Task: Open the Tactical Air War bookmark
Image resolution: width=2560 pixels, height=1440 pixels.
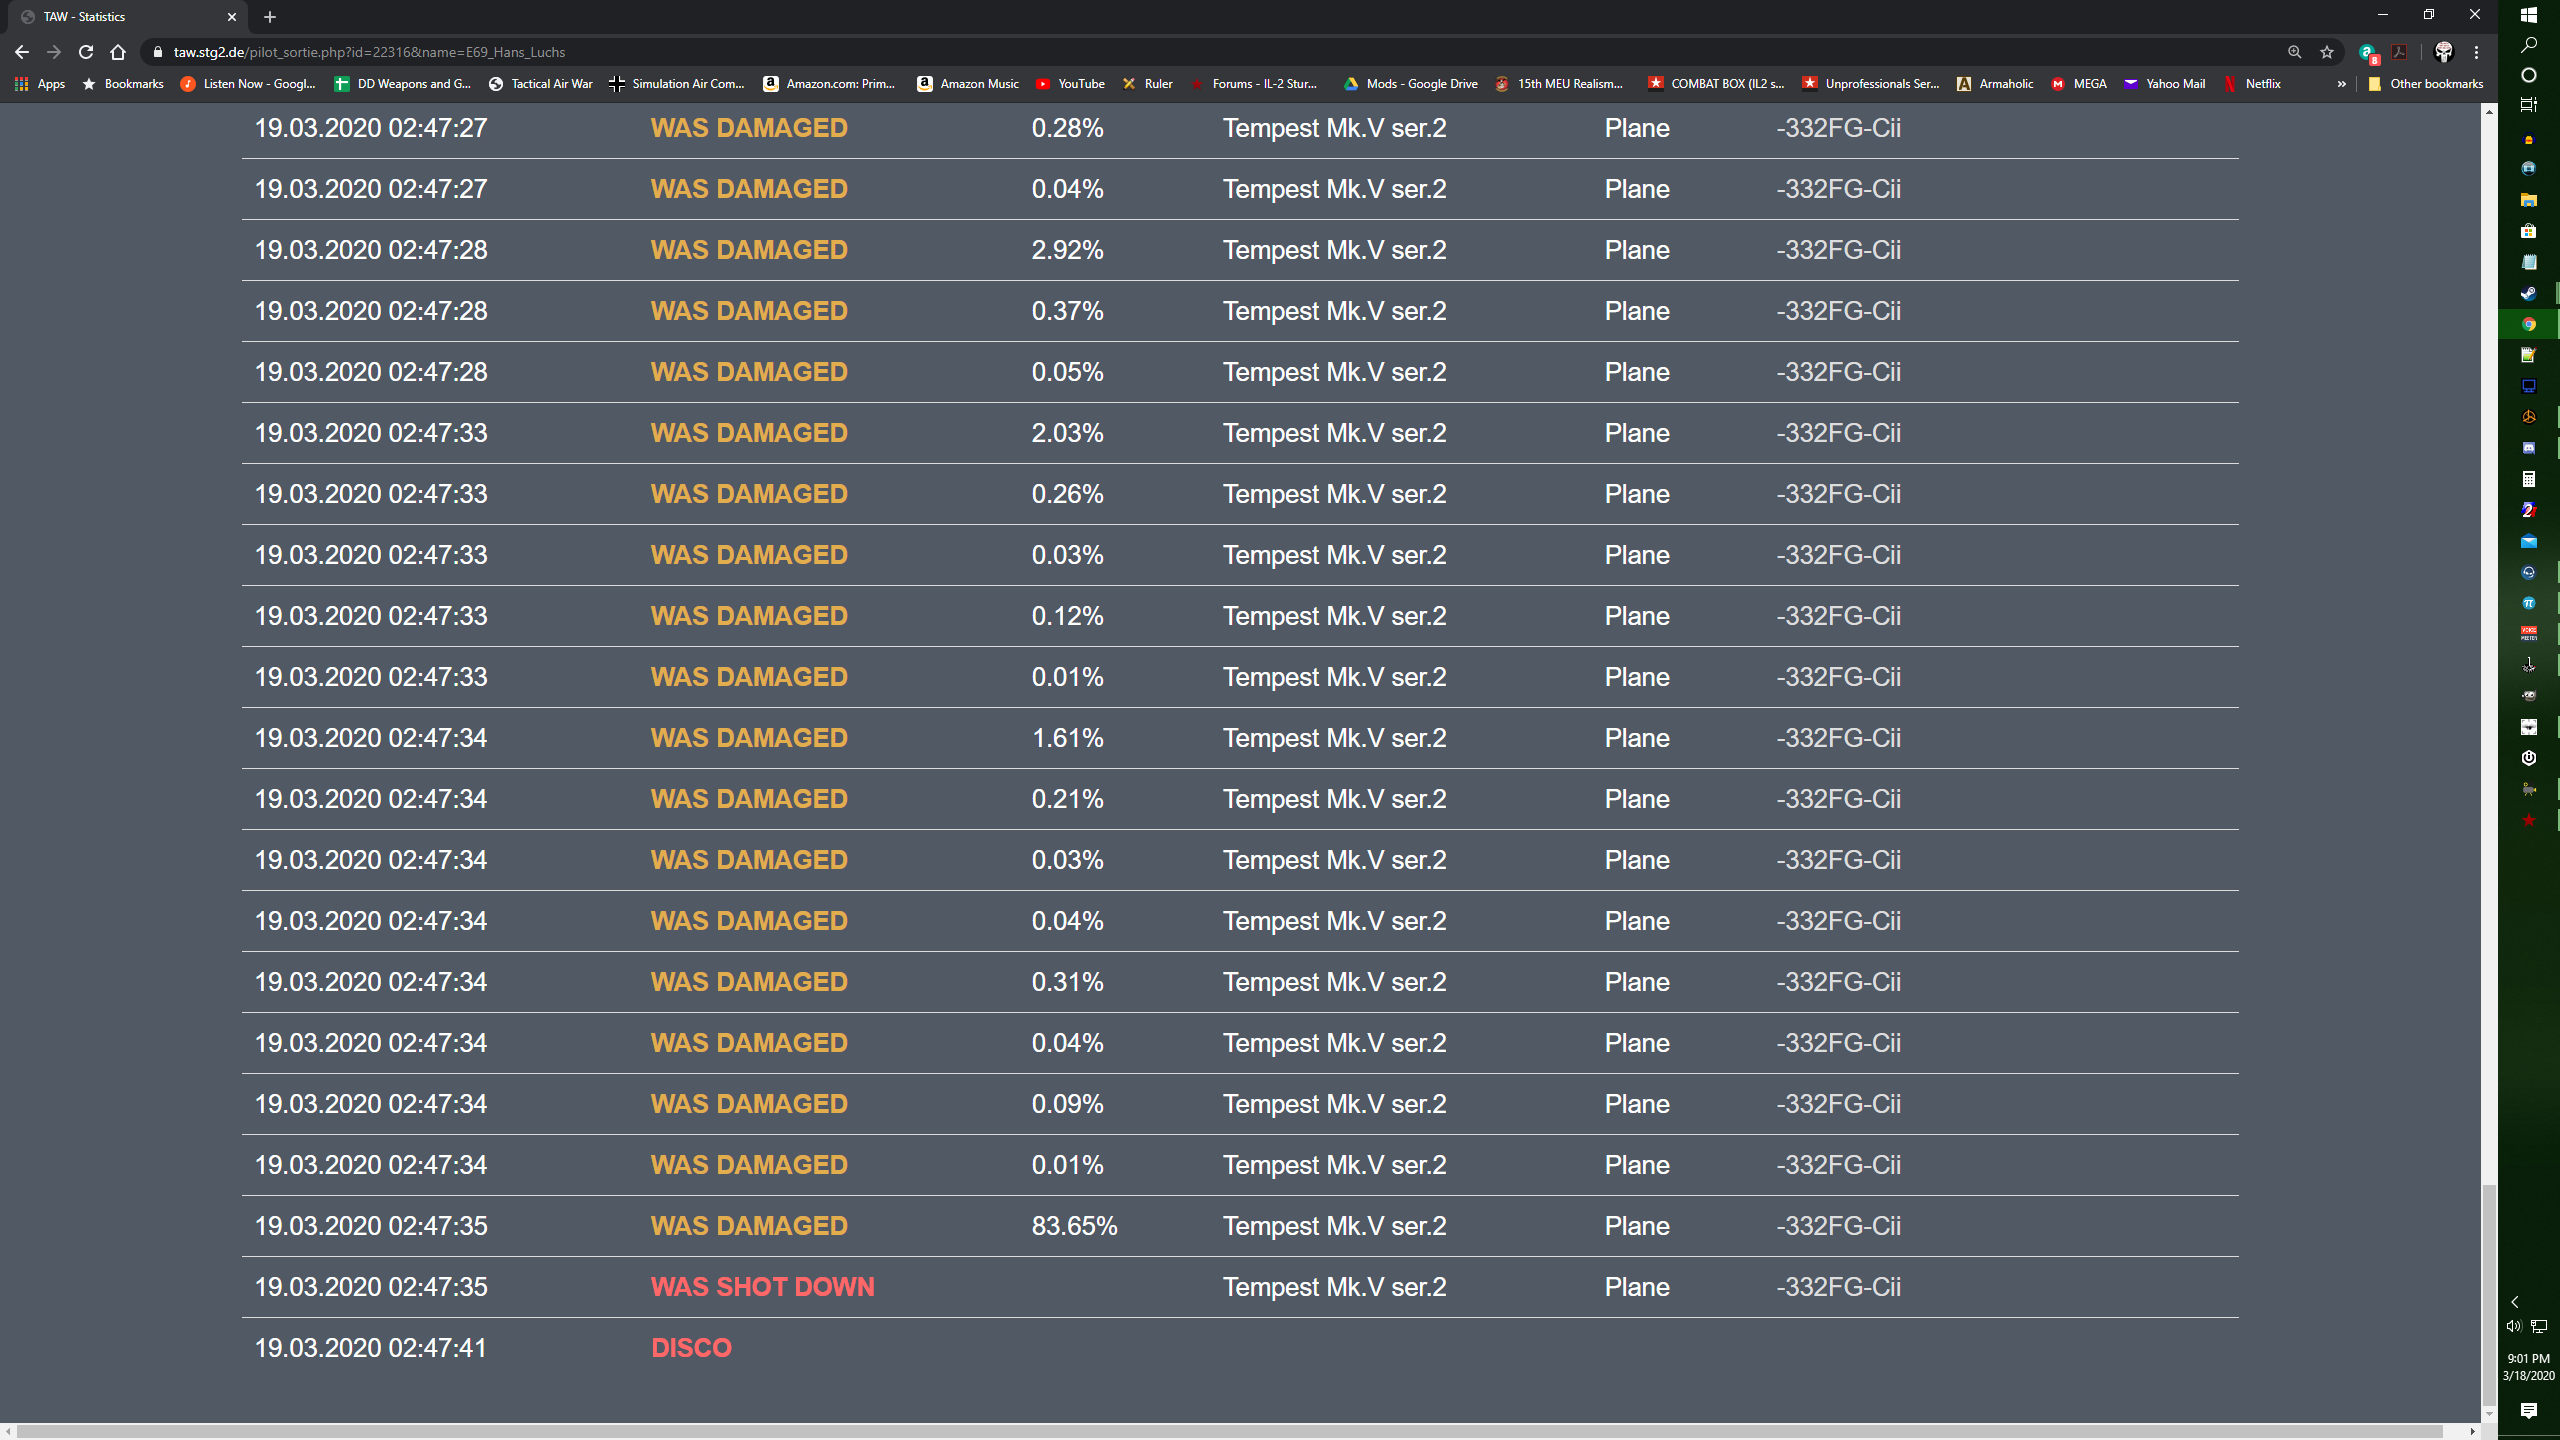Action: [x=541, y=84]
